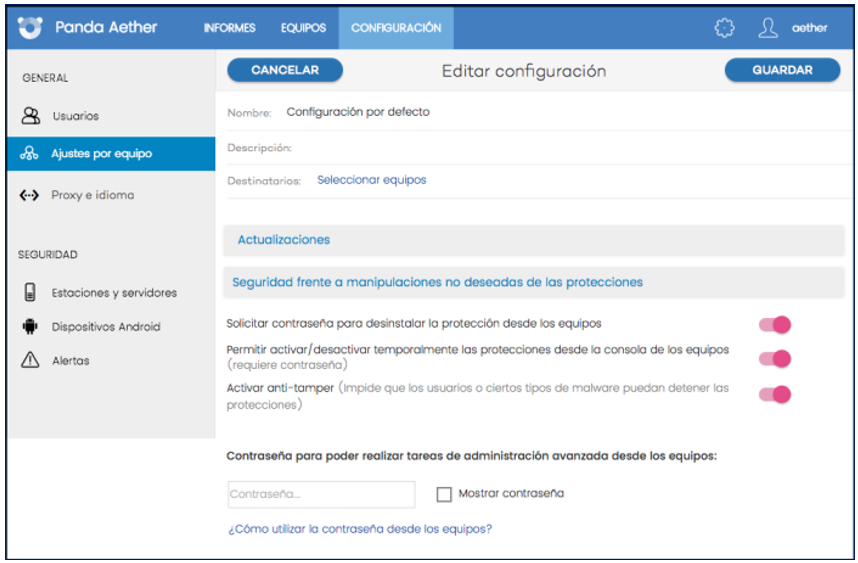Check the Mostrar contraseña checkbox
The height and width of the screenshot is (563, 858).
click(x=444, y=495)
